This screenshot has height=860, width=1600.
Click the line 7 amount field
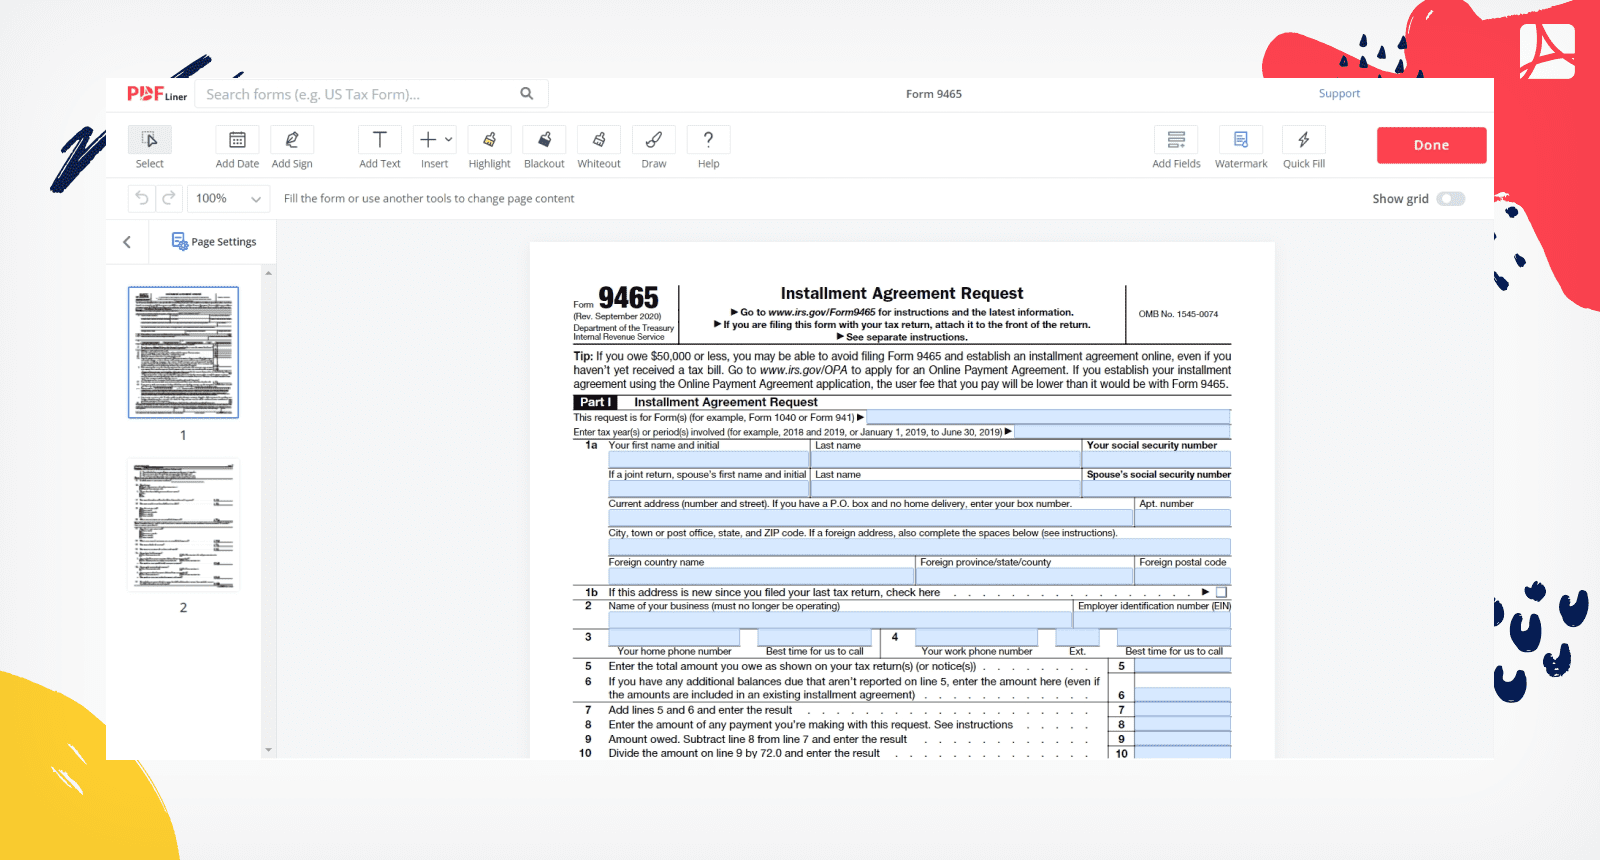point(1183,710)
